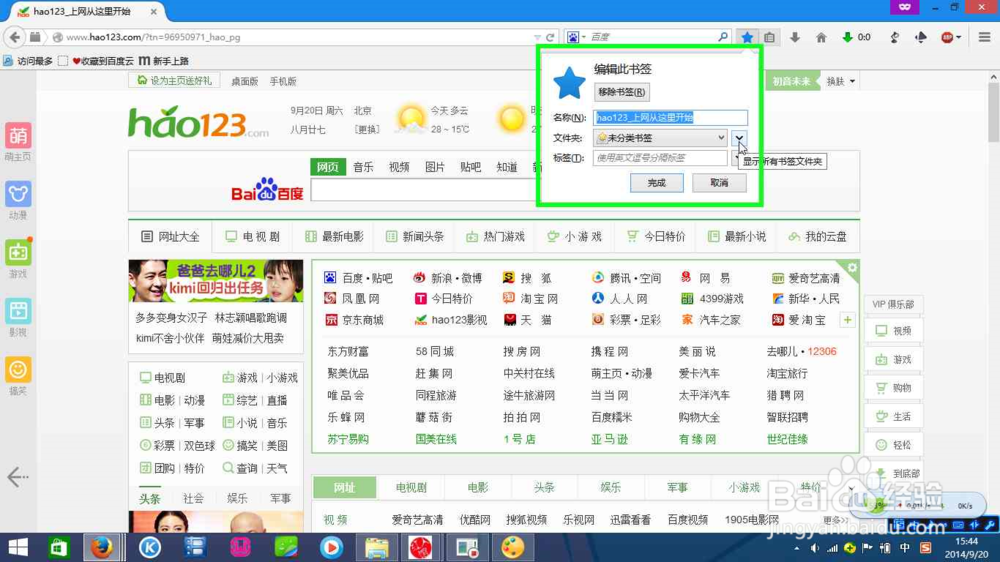Open the address bar history dropdown arrow

tap(537, 37)
